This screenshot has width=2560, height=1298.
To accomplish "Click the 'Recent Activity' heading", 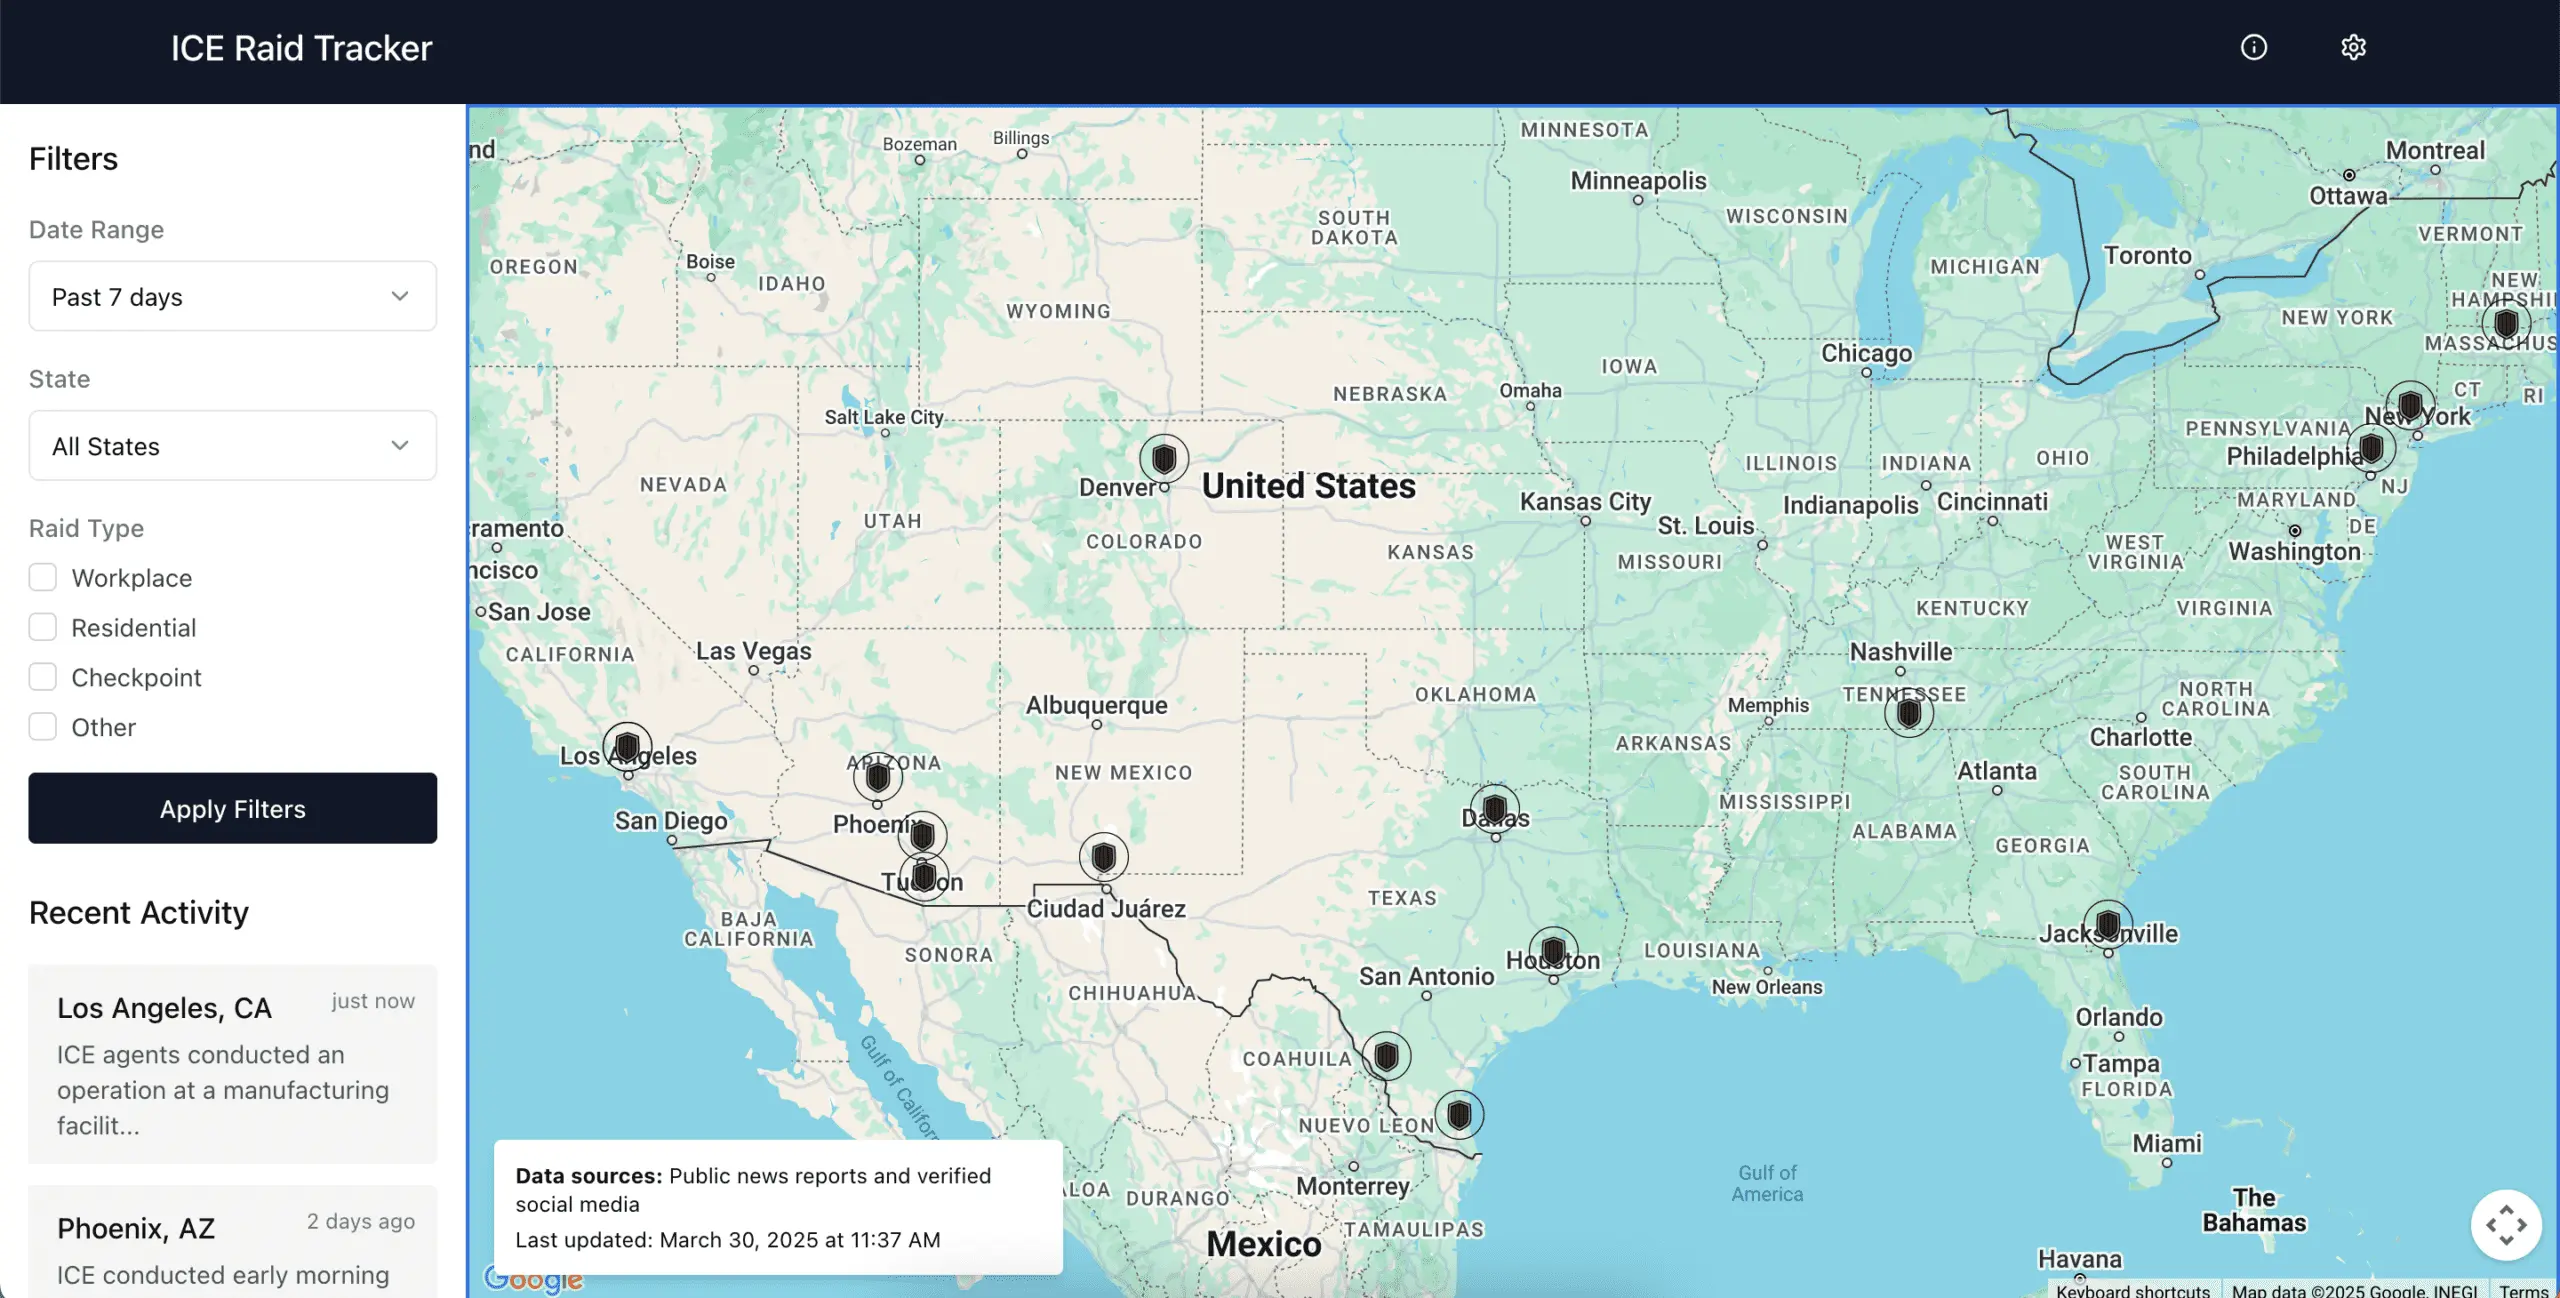I will tap(139, 912).
